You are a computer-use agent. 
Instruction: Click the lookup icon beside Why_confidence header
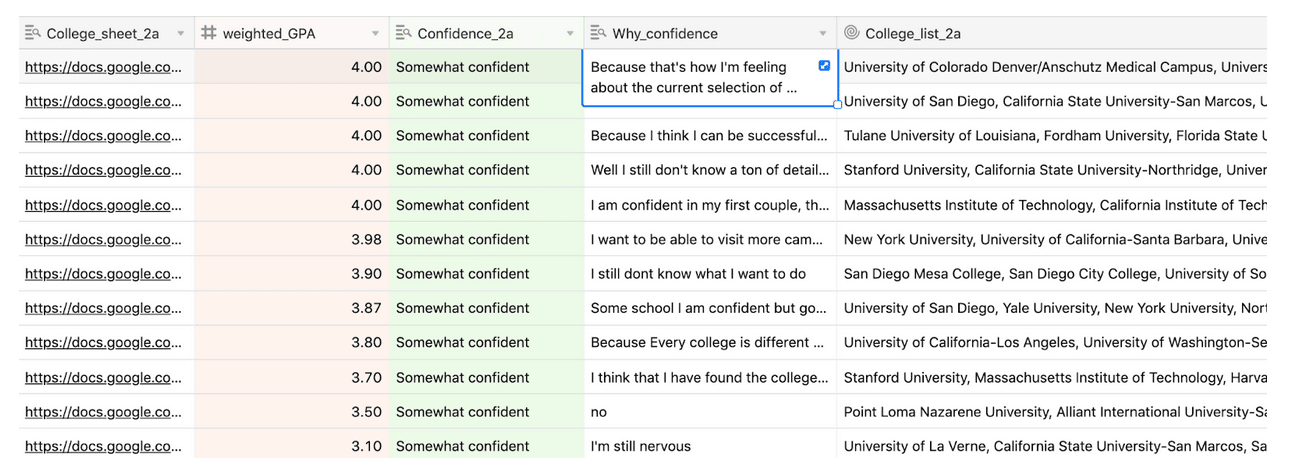pos(598,33)
